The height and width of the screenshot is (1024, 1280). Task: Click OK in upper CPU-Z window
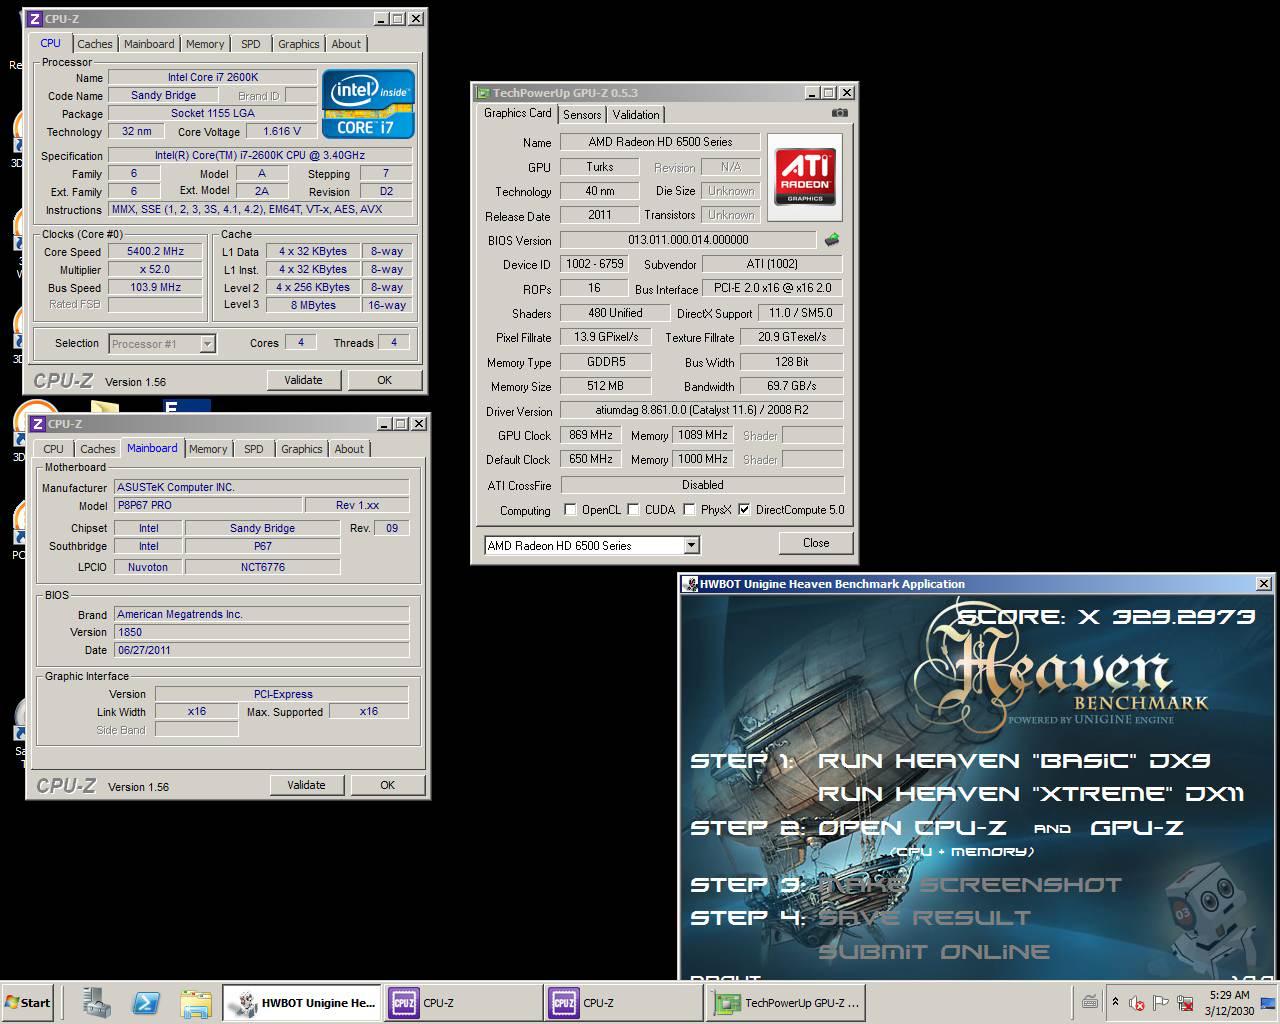385,380
